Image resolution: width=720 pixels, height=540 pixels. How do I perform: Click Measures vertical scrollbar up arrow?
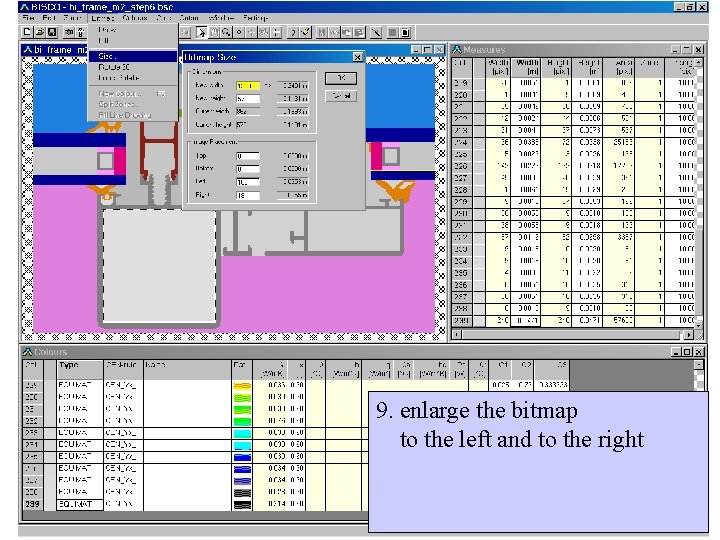[x=698, y=62]
